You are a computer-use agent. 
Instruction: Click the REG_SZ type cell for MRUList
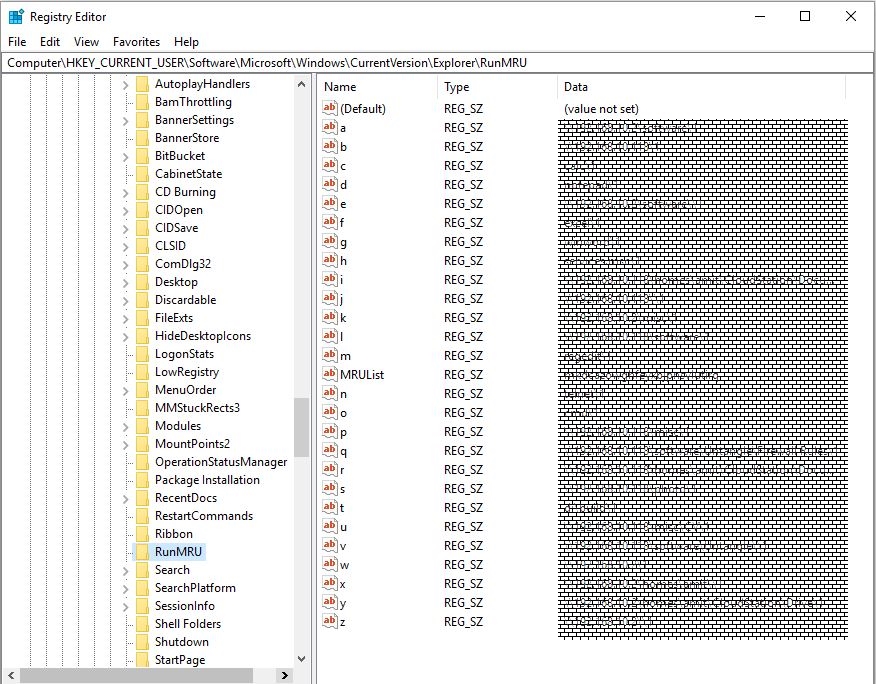coord(463,375)
